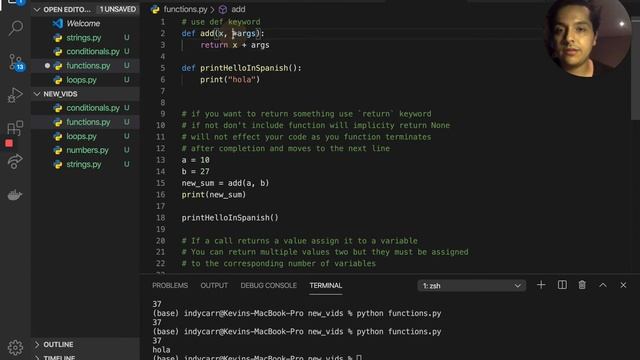Open the Search view in activity bar
640x360 pixels.
[16, 28]
